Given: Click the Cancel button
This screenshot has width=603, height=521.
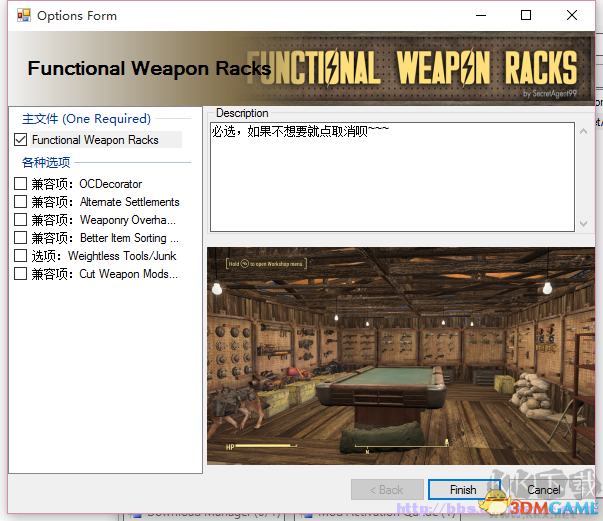Looking at the screenshot, I should click(x=544, y=489).
